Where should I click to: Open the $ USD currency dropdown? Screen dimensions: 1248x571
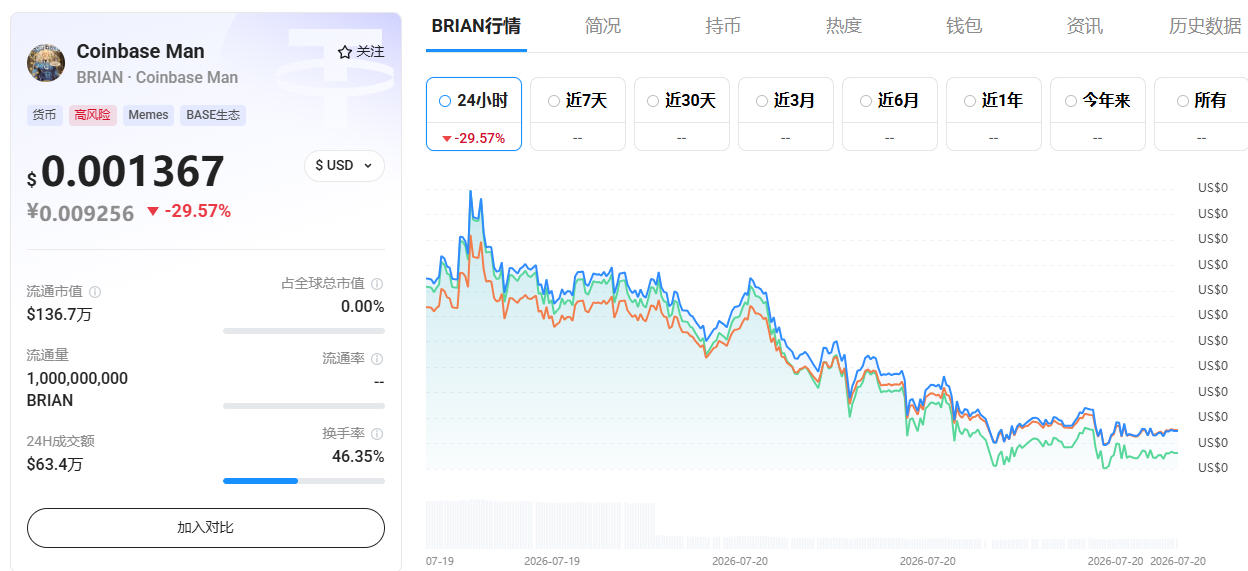(x=344, y=165)
